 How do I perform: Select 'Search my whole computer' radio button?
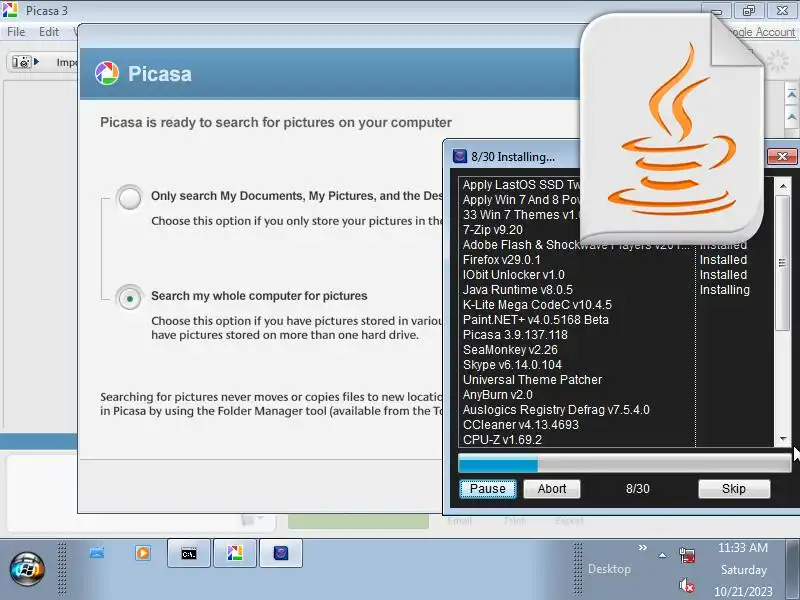tap(130, 297)
